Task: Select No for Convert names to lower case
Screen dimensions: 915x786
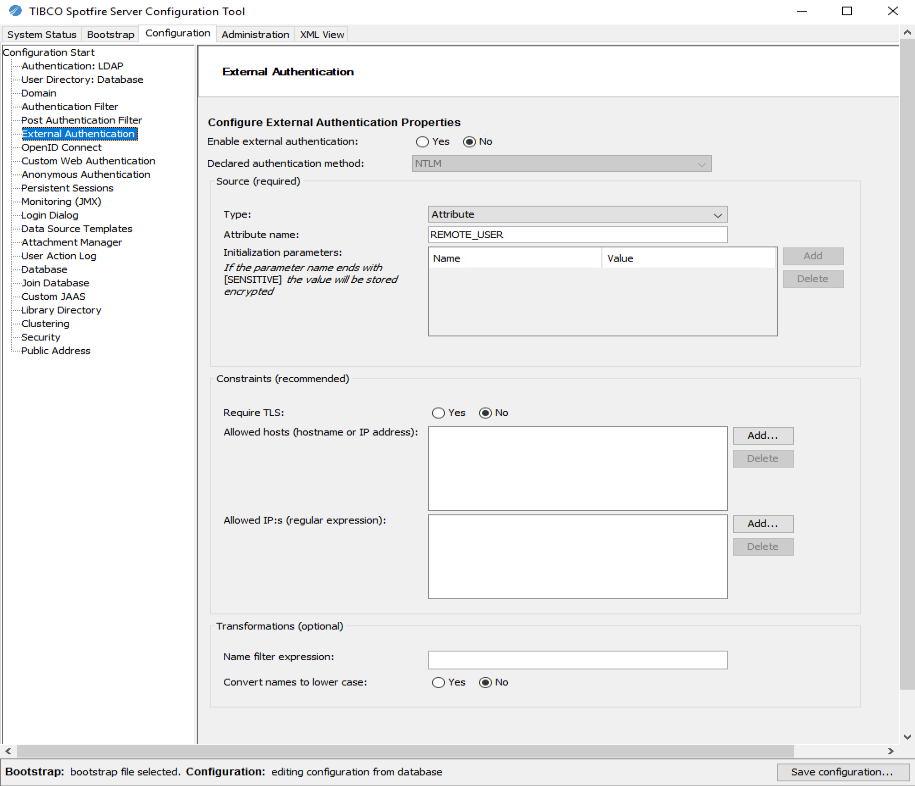Action: point(485,683)
